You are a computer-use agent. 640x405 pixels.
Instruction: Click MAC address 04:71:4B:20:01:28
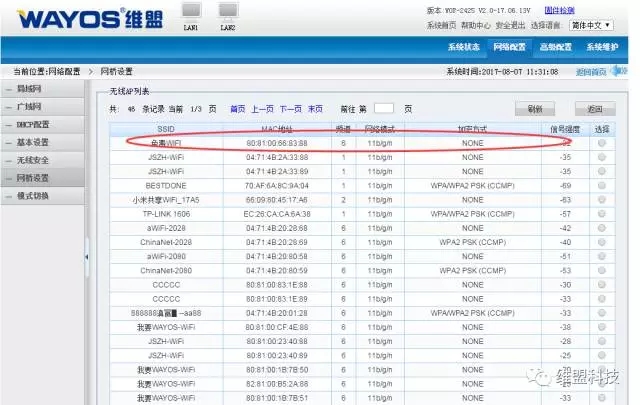click(x=277, y=313)
